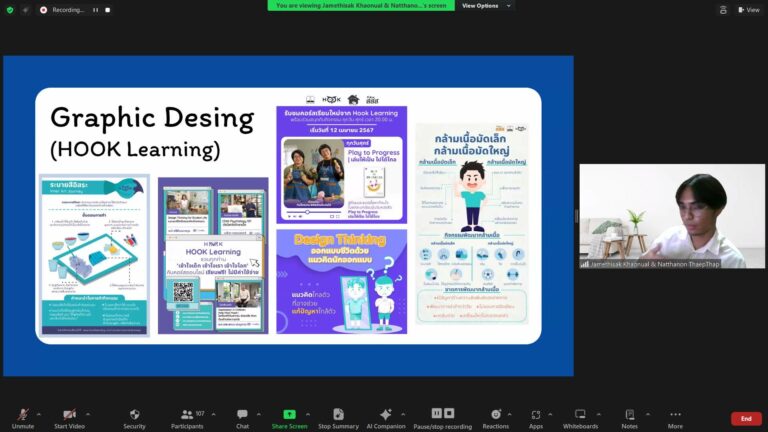Open the Reactions smiley menu
The width and height of the screenshot is (768, 432).
(x=496, y=419)
